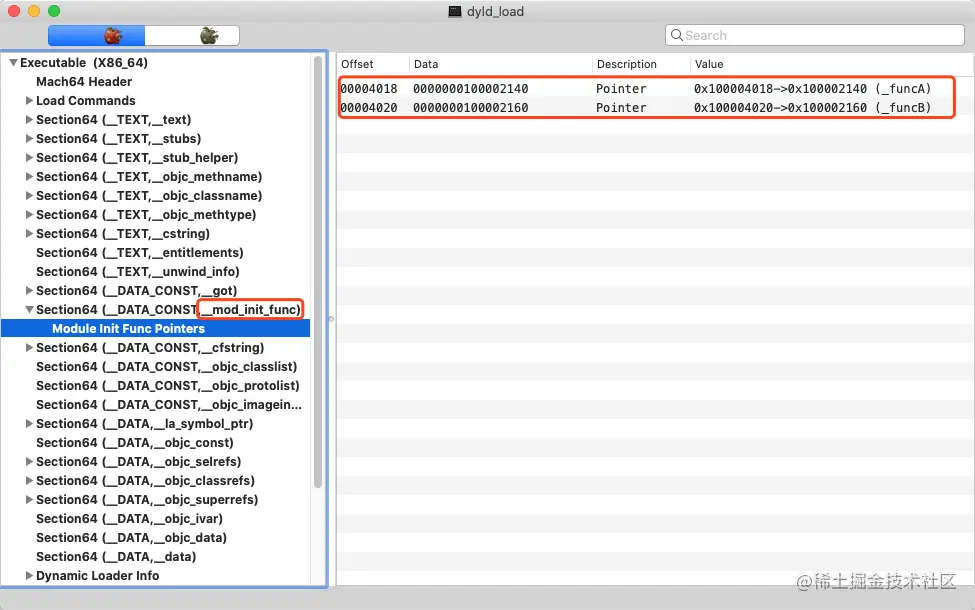The height and width of the screenshot is (610, 975).
Task: Collapse the Executable (X86_64) root node
Action: pos(13,63)
